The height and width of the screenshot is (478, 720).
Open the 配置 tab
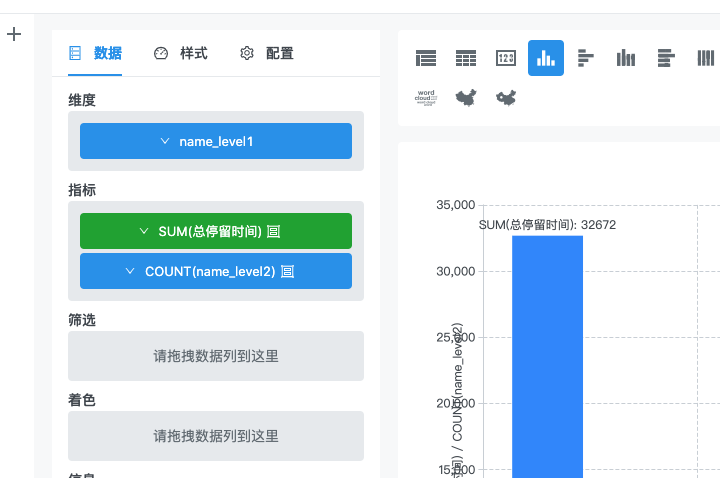pyautogui.click(x=267, y=54)
